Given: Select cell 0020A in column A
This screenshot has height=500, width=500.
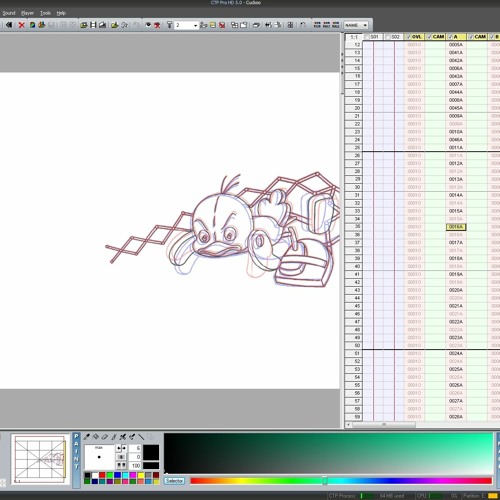Looking at the screenshot, I should (456, 290).
